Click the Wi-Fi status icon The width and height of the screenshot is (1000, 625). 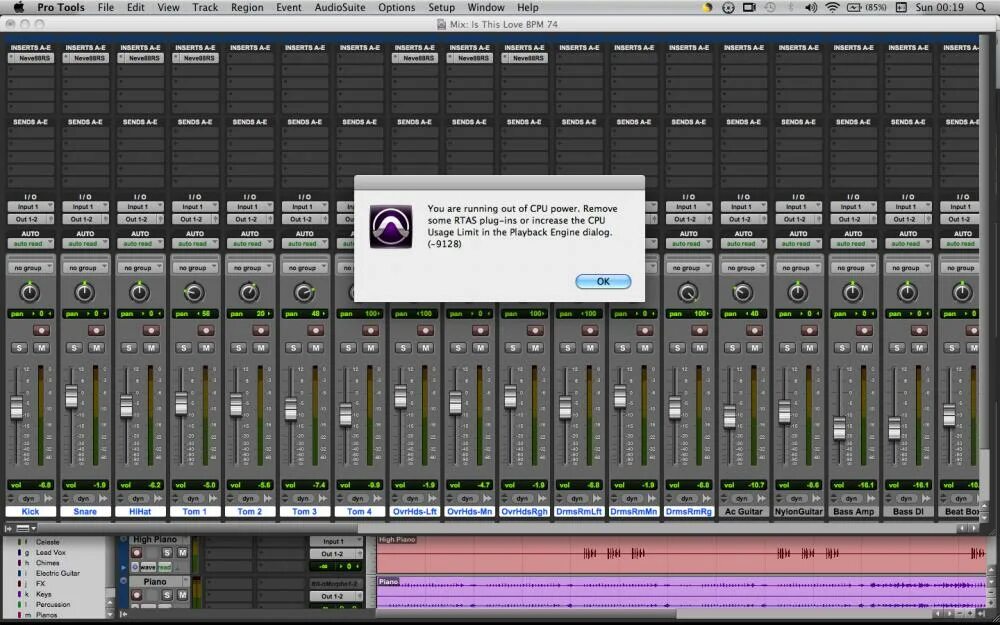[832, 8]
